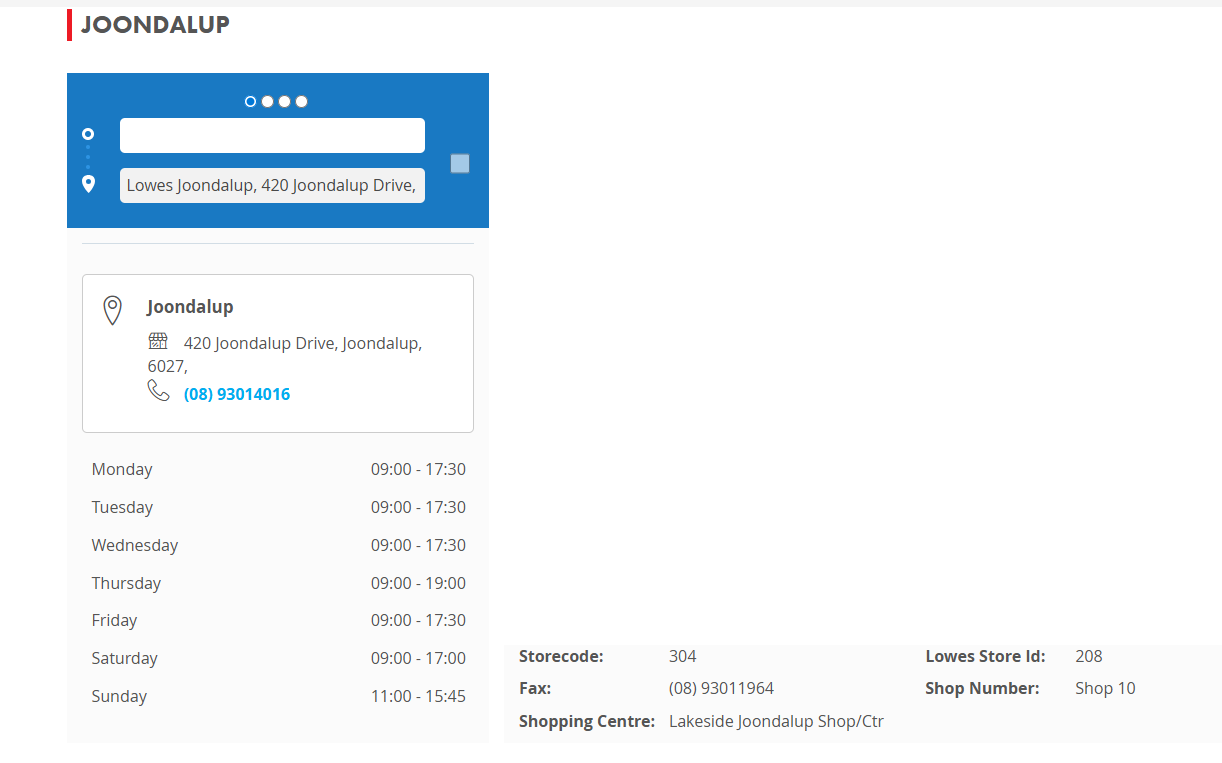Screen dimensions: 1222x763
Task: Click the Friday hours value
Action: point(418,620)
